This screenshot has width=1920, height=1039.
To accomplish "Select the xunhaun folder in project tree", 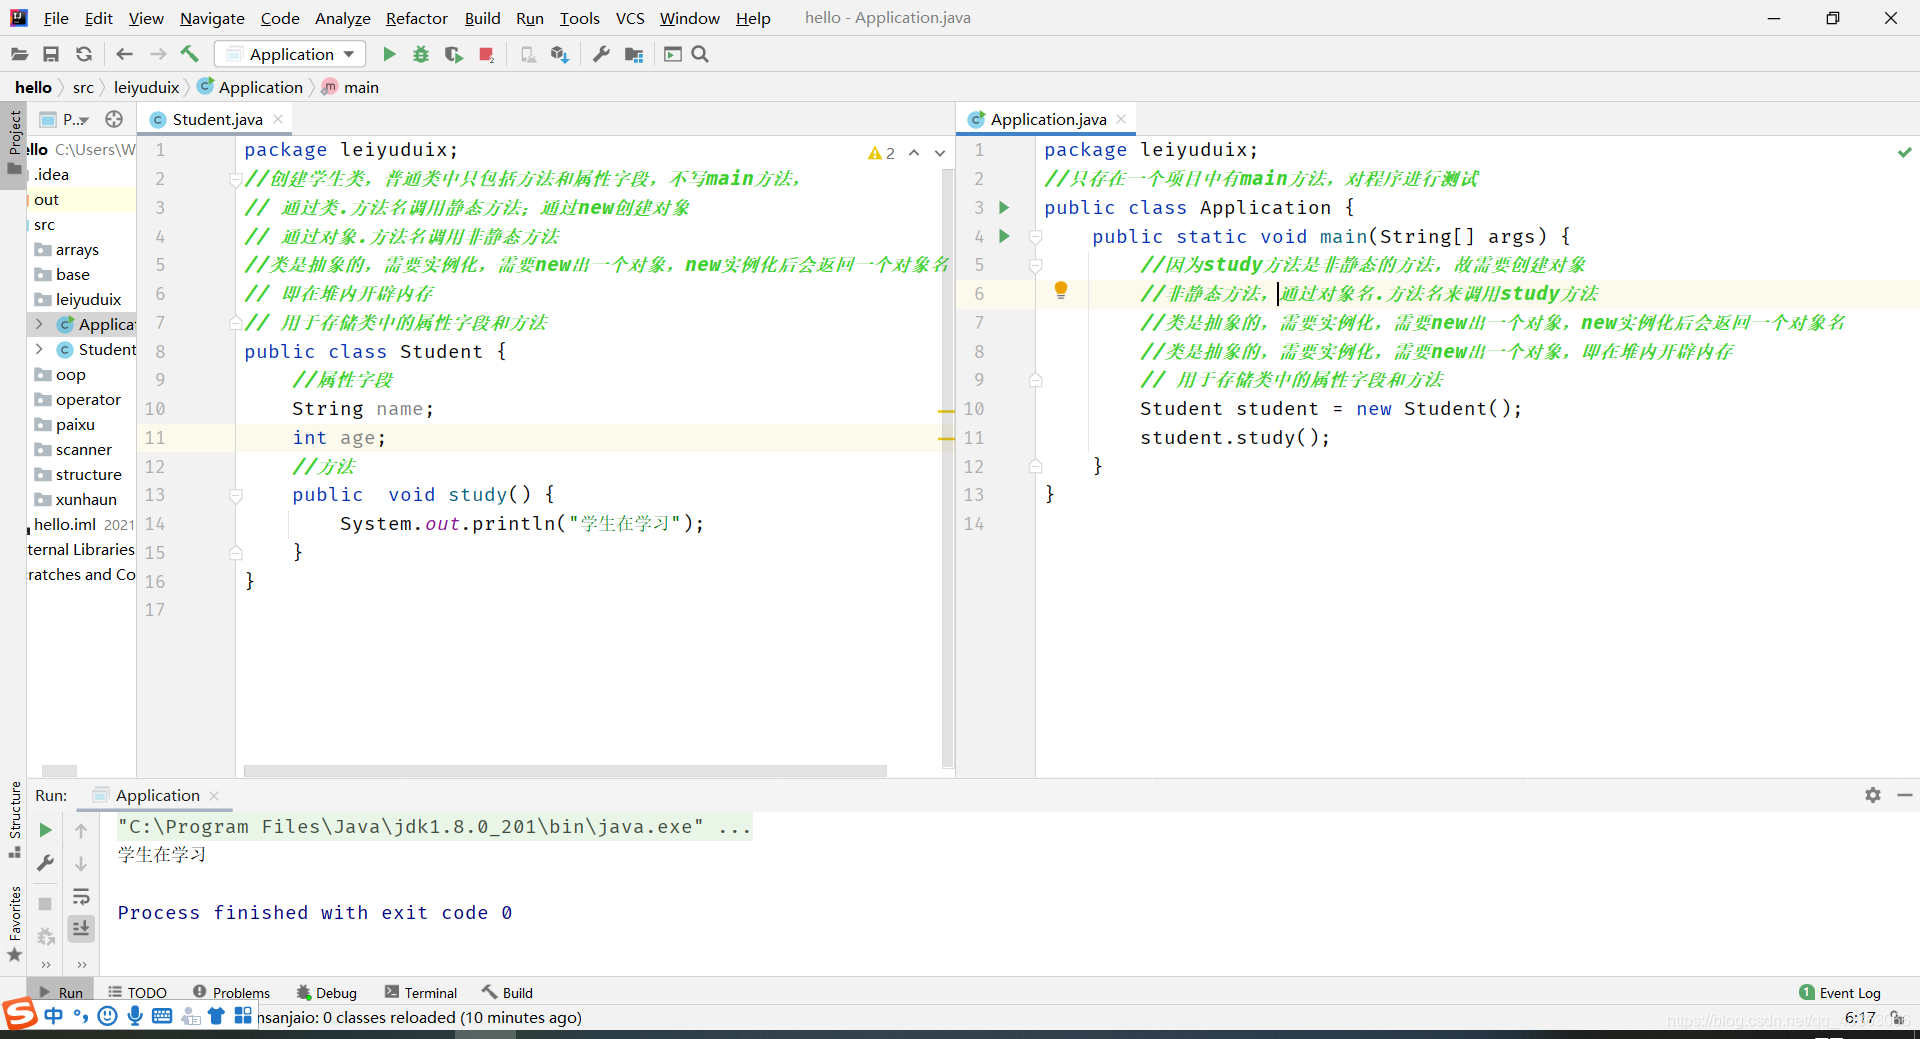I will [86, 500].
